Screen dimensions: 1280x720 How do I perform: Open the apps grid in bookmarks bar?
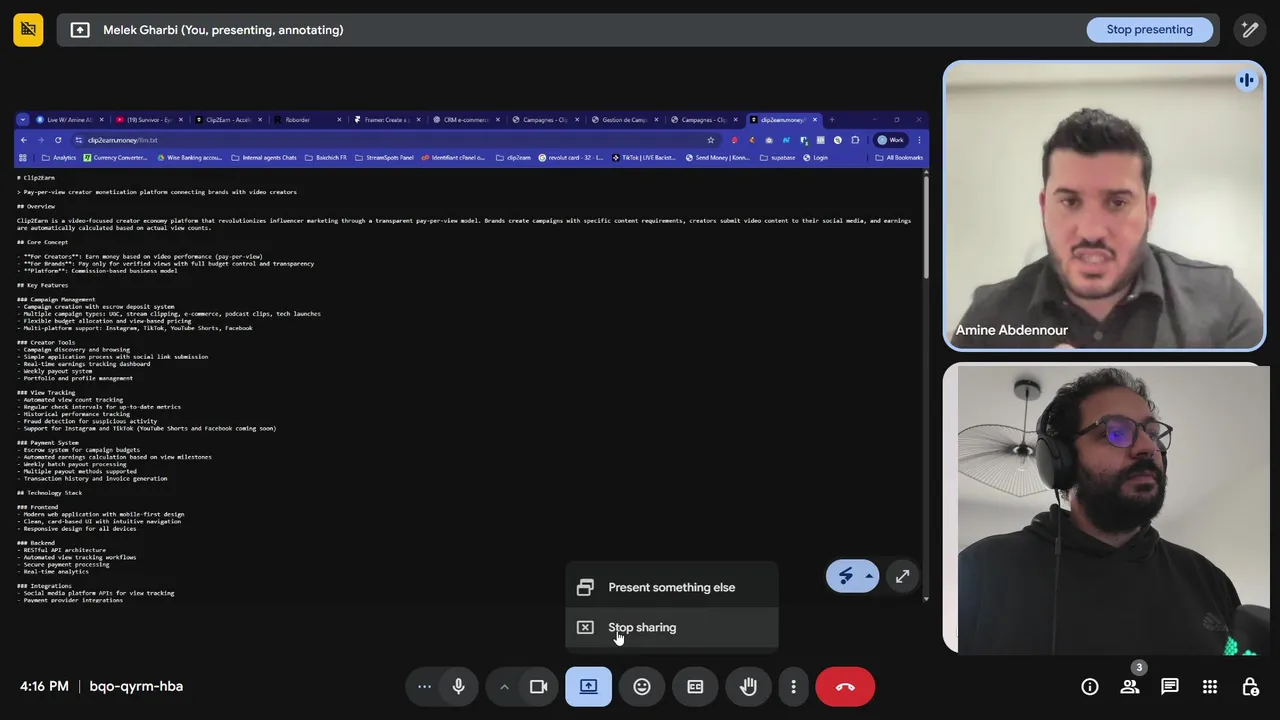23,158
